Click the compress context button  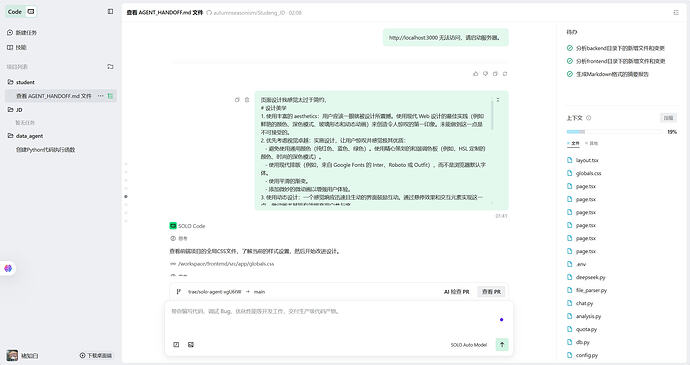669,118
